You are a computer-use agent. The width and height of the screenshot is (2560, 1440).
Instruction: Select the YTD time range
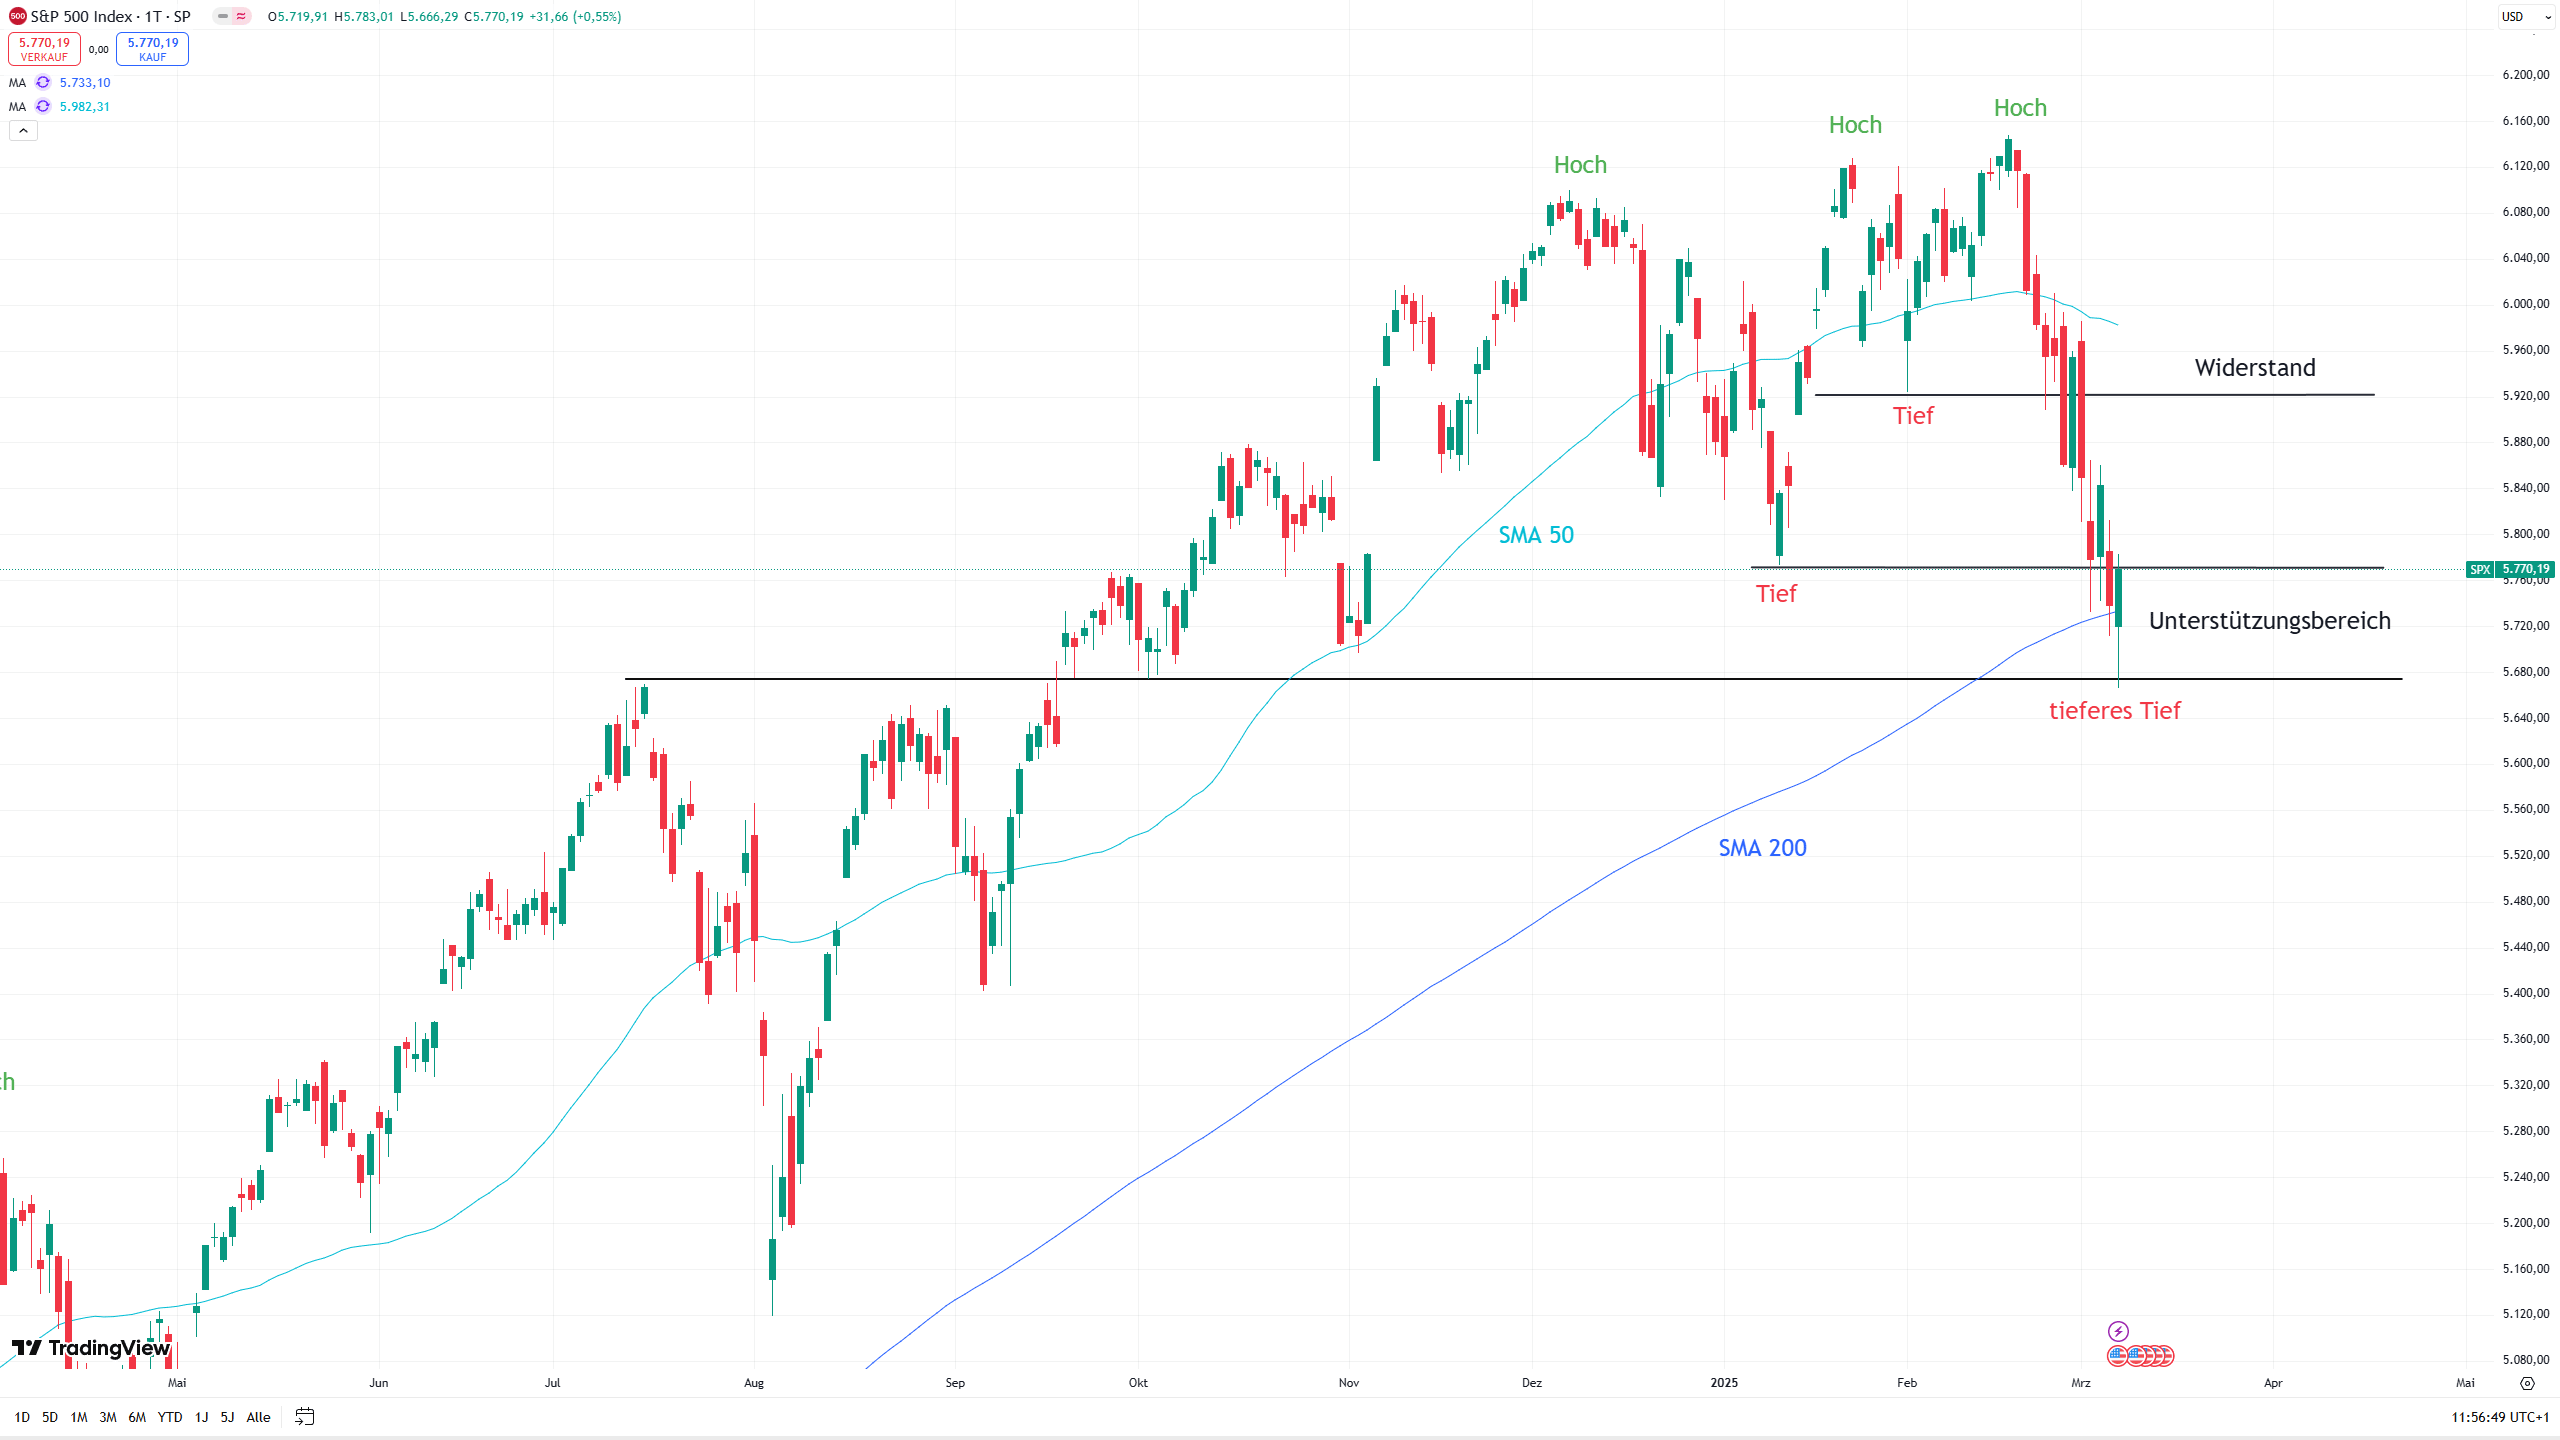pyautogui.click(x=170, y=1417)
